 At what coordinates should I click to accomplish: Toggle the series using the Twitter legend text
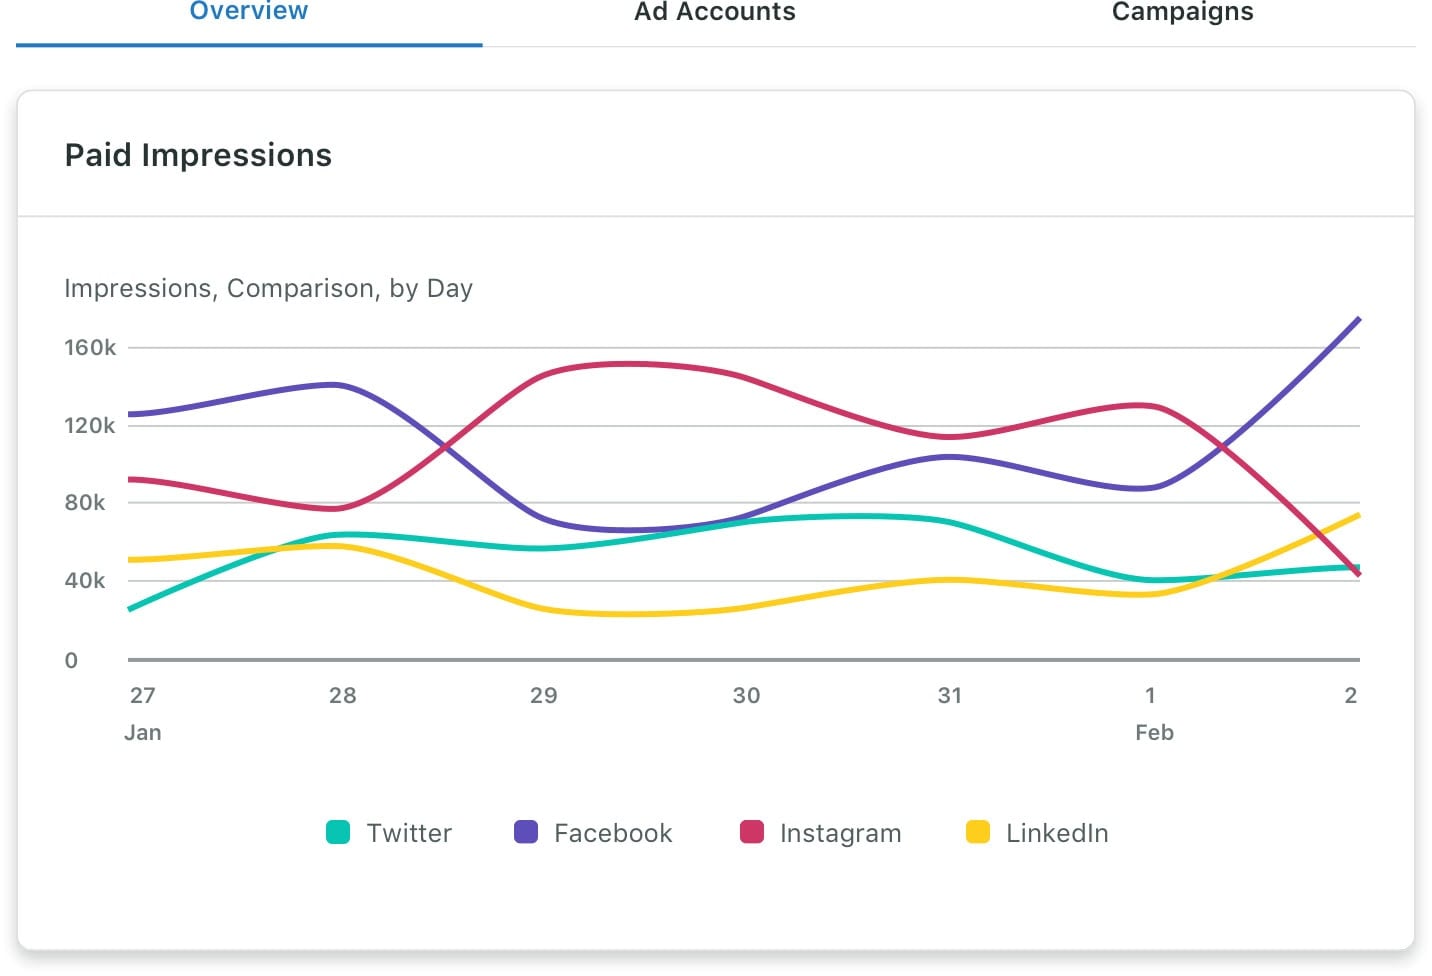point(409,833)
